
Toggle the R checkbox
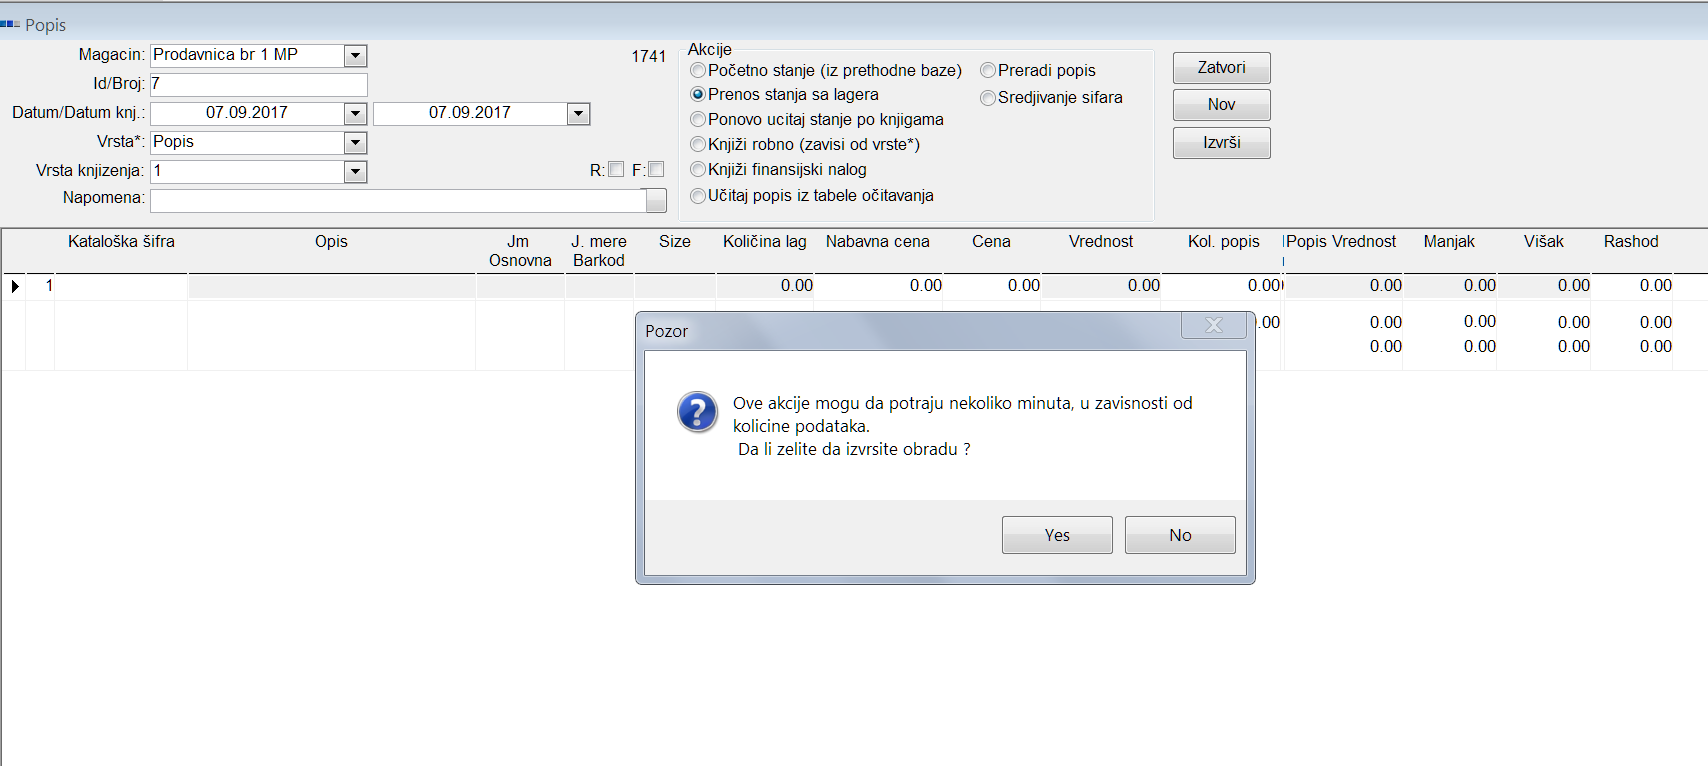tap(616, 170)
